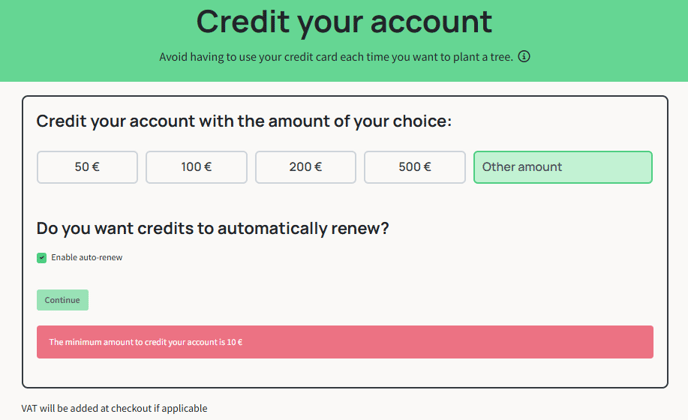Activate the highlighted Other amount box

tap(563, 167)
